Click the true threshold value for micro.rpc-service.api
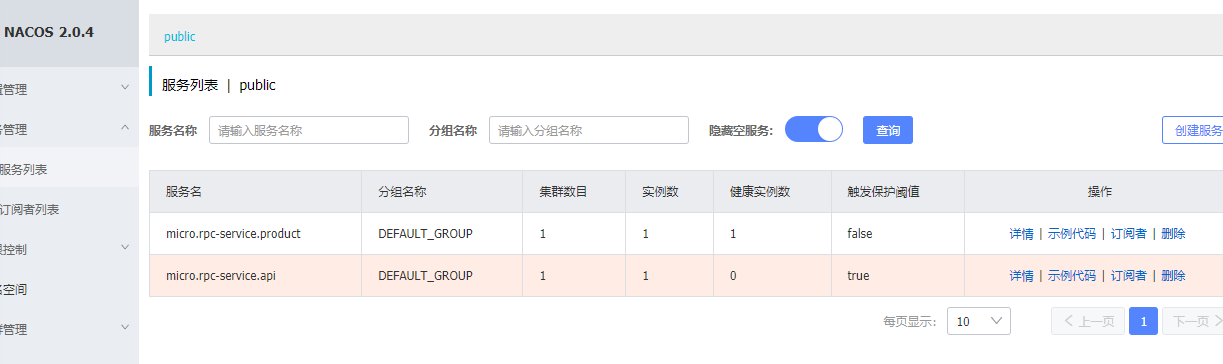The height and width of the screenshot is (364, 1223). [x=857, y=276]
